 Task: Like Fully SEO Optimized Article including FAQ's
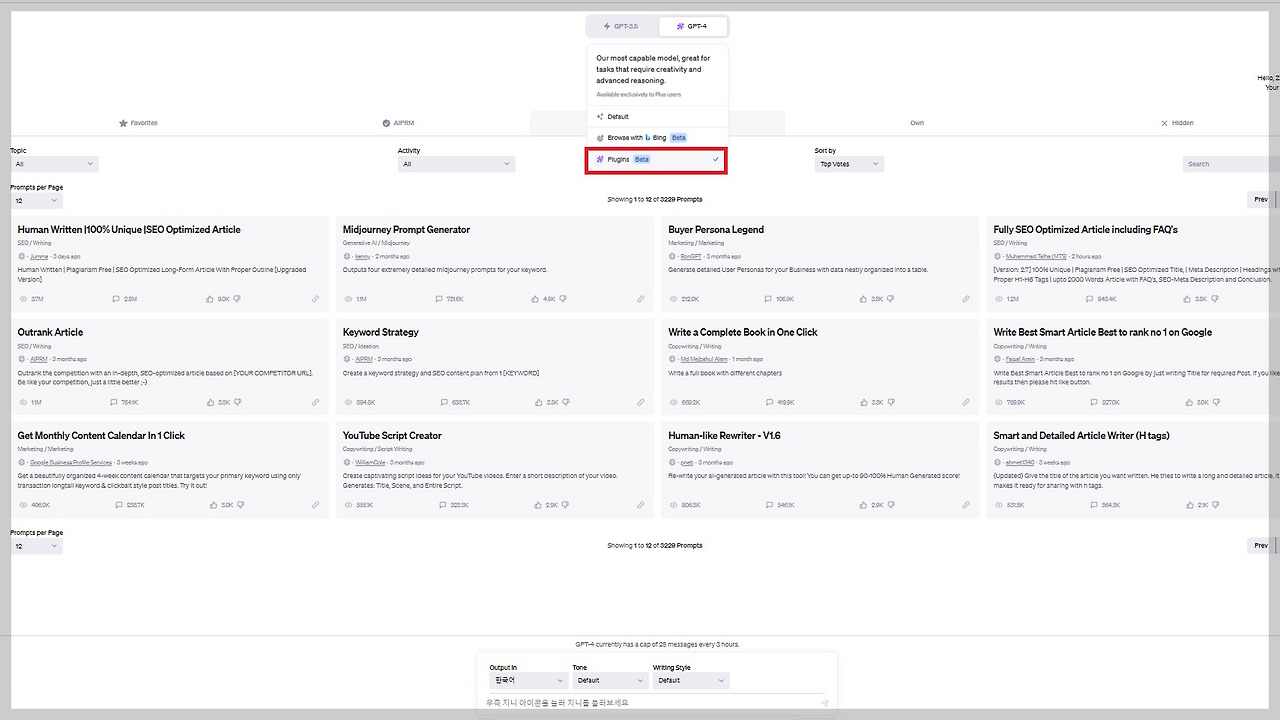click(1187, 299)
